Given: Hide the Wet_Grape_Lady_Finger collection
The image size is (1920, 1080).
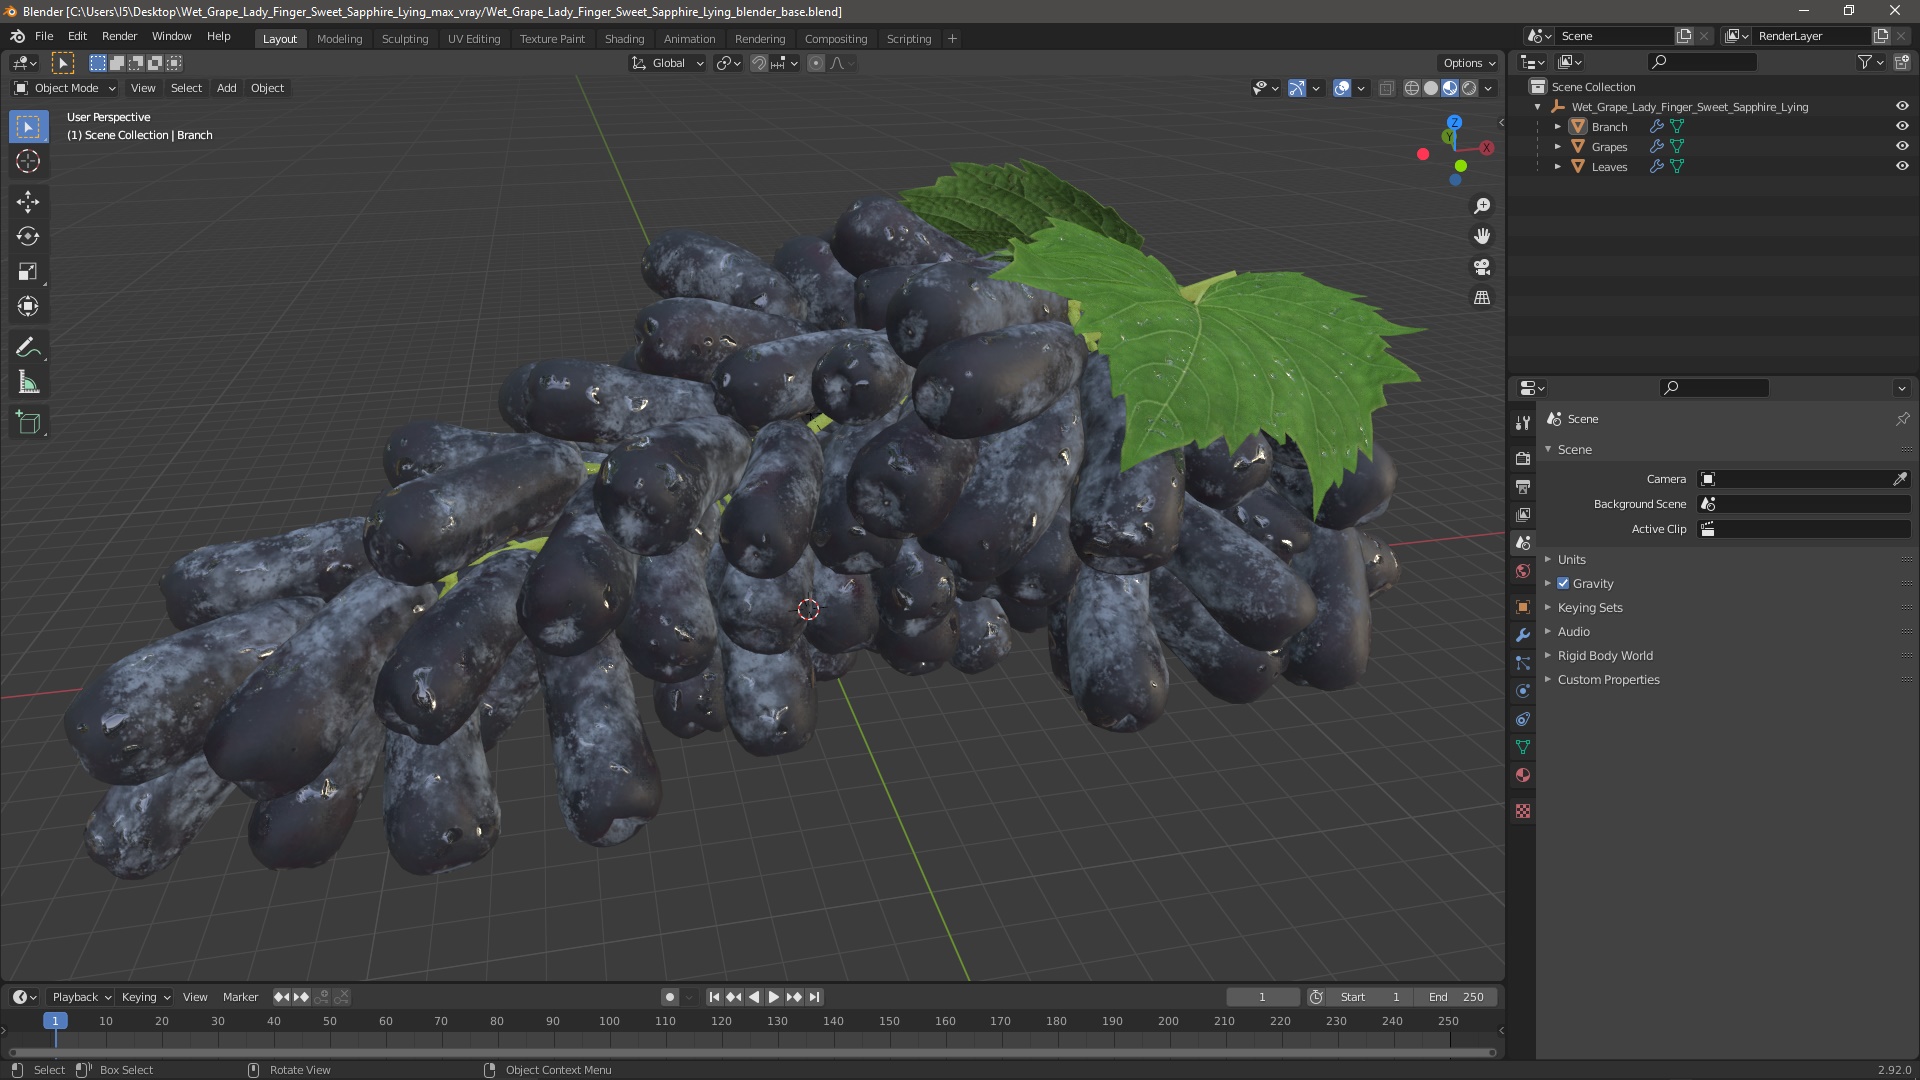Looking at the screenshot, I should click(x=1902, y=106).
